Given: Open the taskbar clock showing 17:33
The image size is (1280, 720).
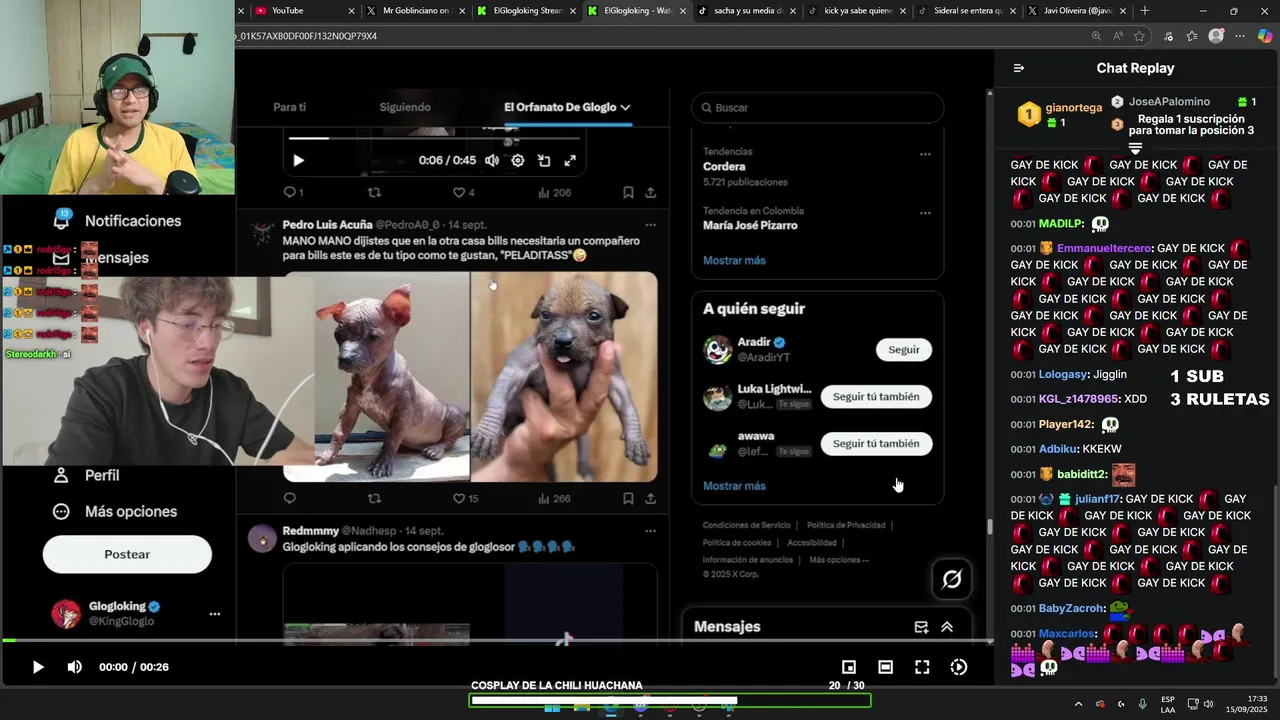Looking at the screenshot, I should pos(1248,704).
